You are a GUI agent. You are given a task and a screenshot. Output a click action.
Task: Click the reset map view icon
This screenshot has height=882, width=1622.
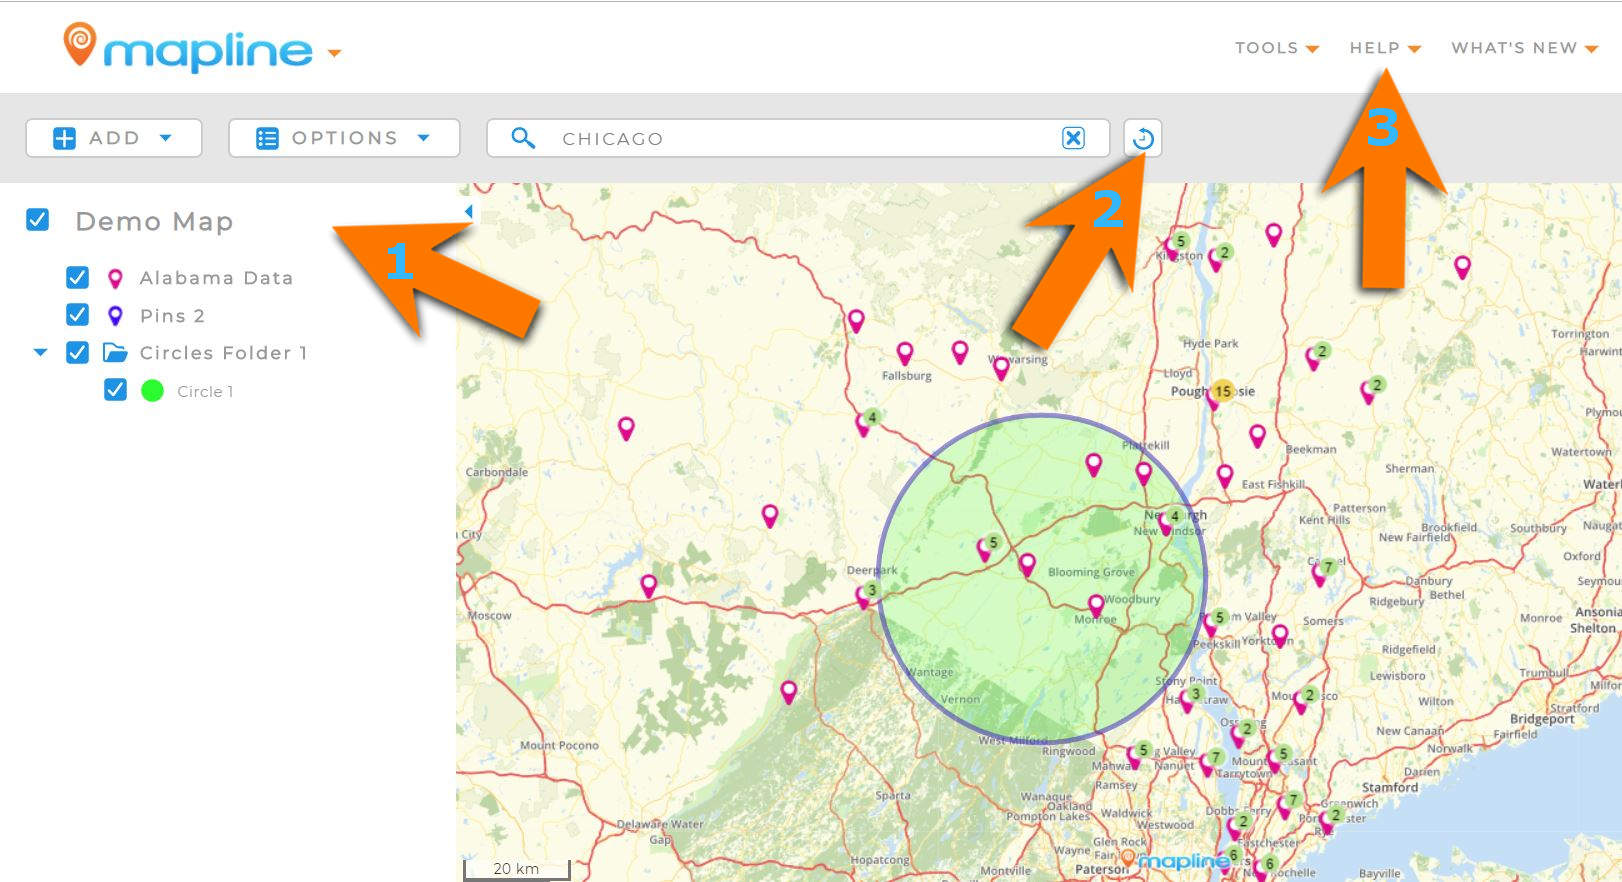(1143, 138)
